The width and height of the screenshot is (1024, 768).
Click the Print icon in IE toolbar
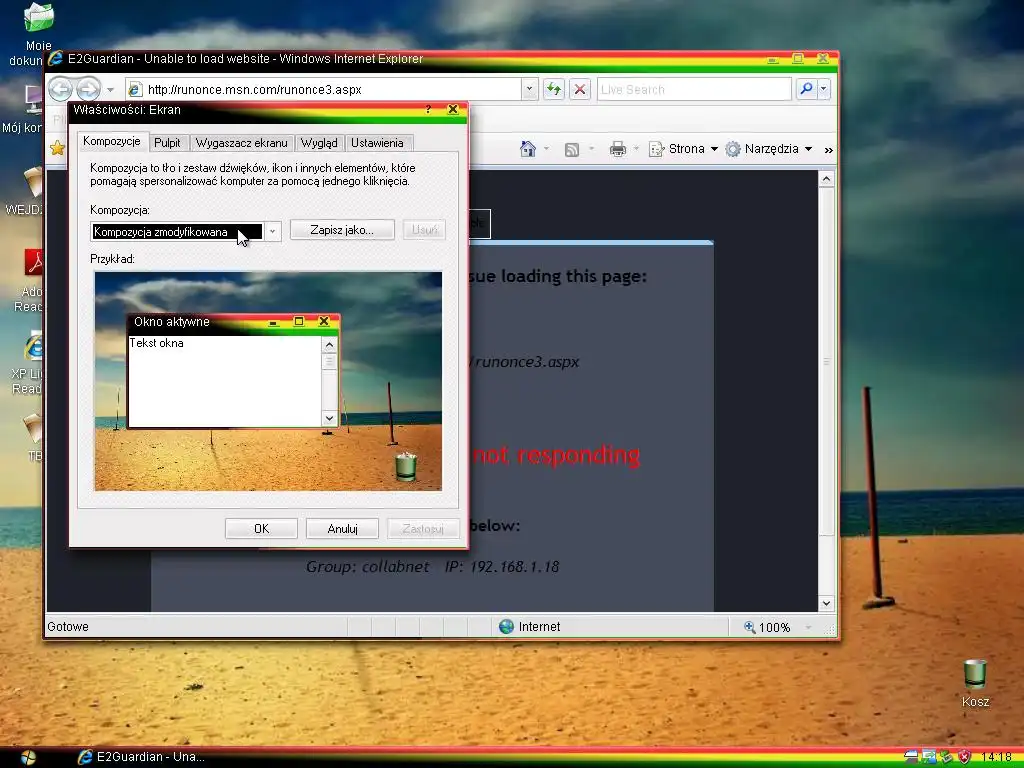click(617, 150)
